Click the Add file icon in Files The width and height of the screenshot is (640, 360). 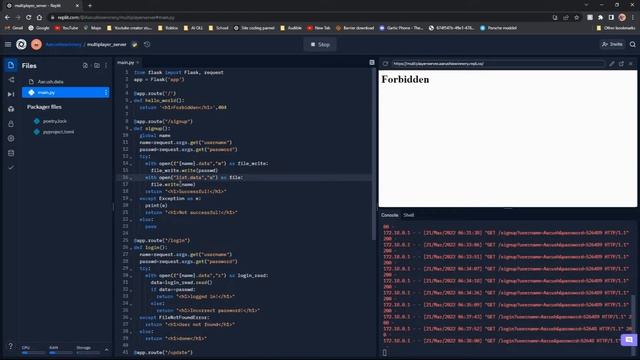85,66
